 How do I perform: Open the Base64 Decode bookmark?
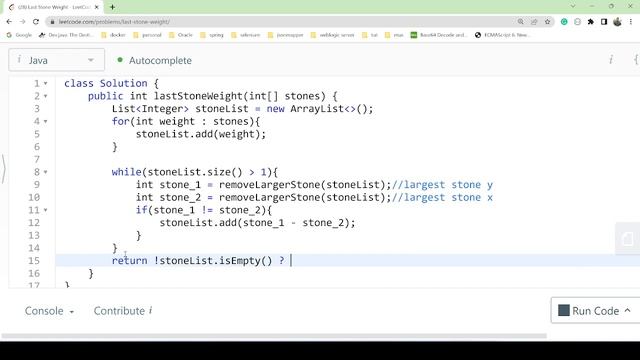coord(439,35)
